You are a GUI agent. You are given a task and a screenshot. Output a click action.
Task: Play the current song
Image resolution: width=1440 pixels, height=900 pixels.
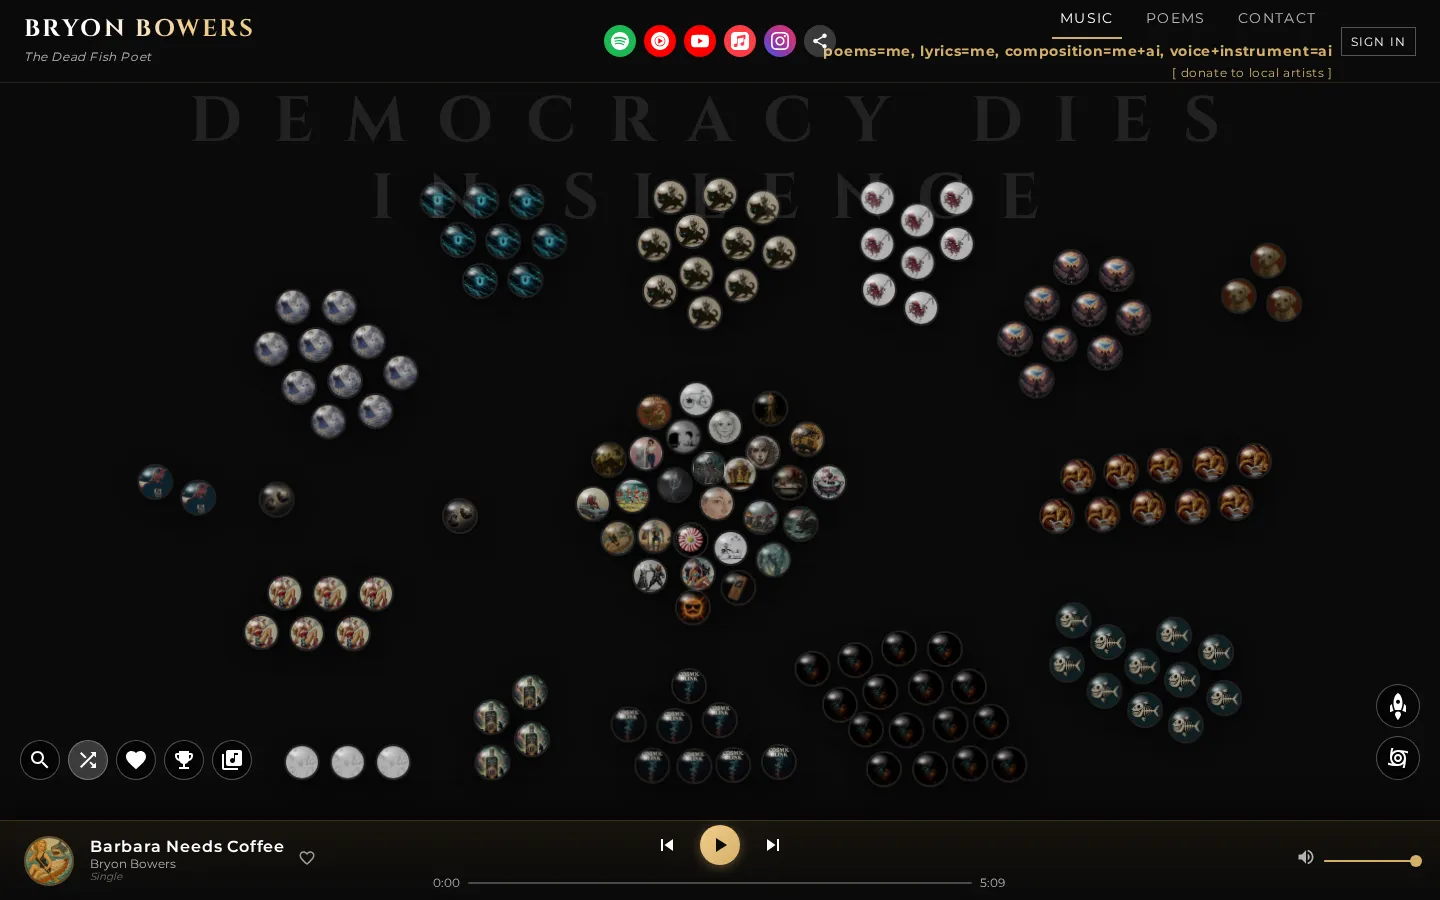pyautogui.click(x=720, y=845)
